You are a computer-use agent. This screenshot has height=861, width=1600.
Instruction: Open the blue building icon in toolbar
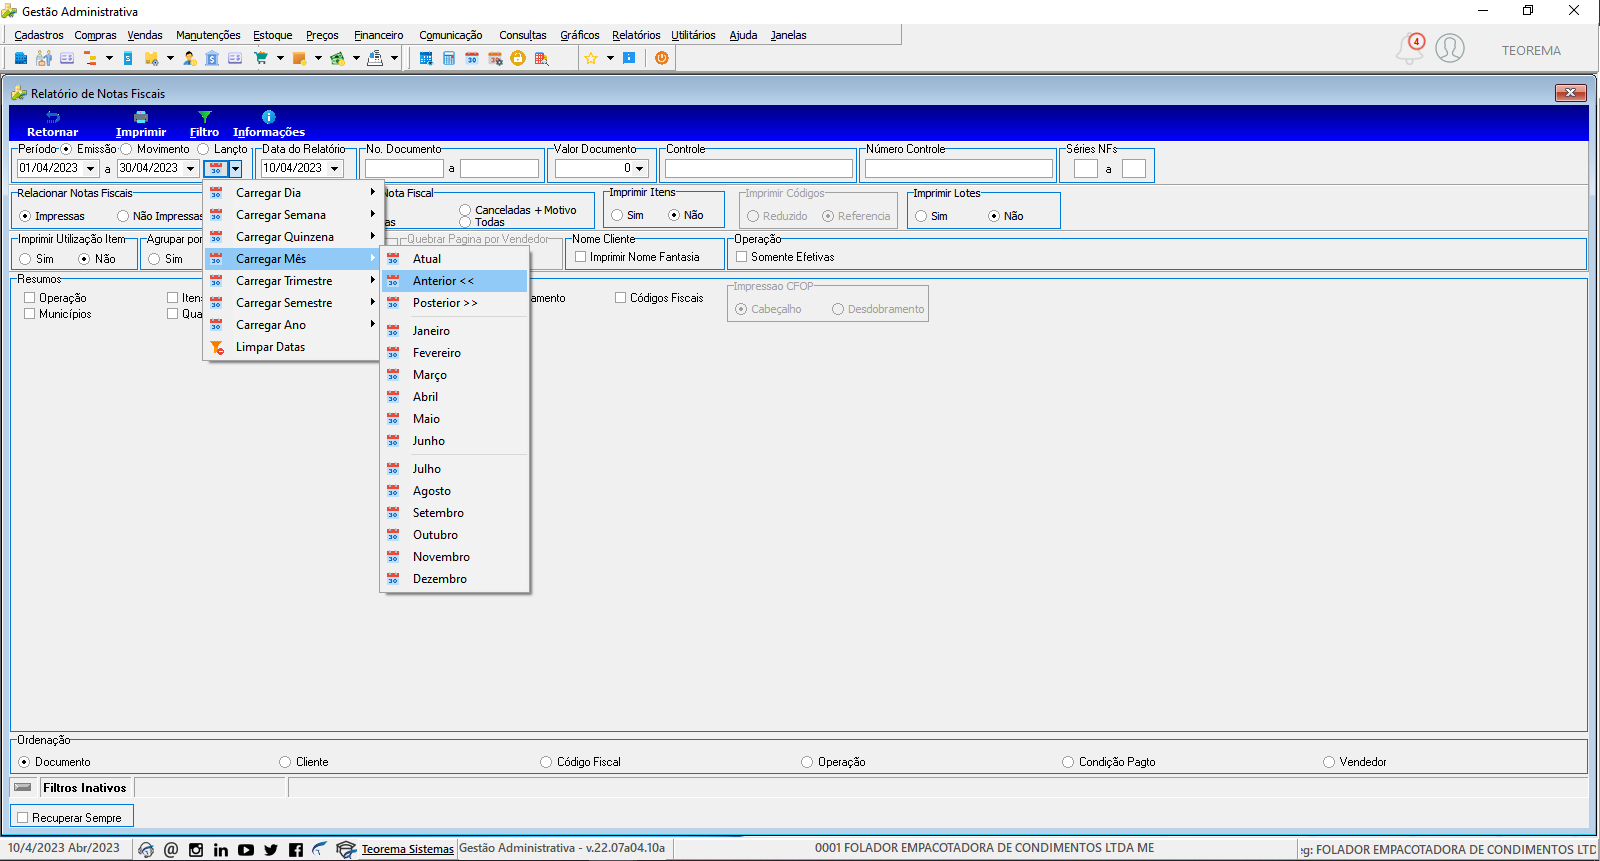(21, 58)
